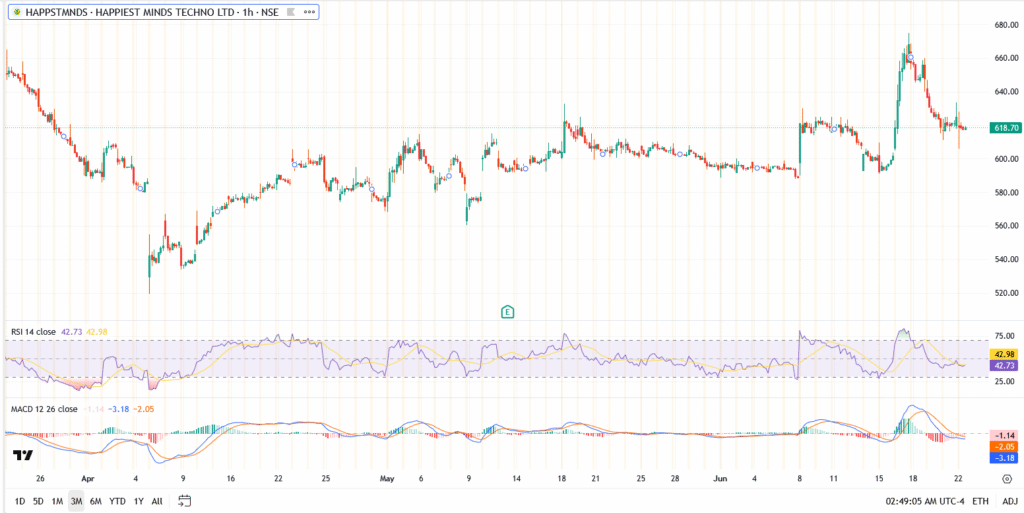Select the 6M time range

tap(96, 500)
